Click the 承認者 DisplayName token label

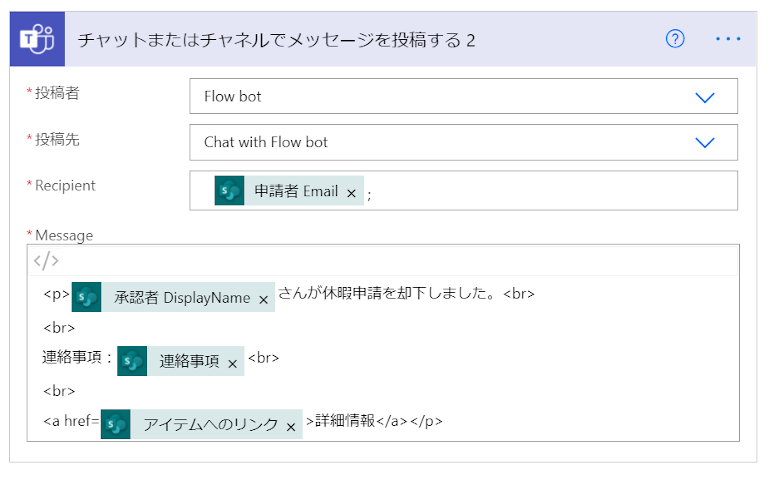182,298
